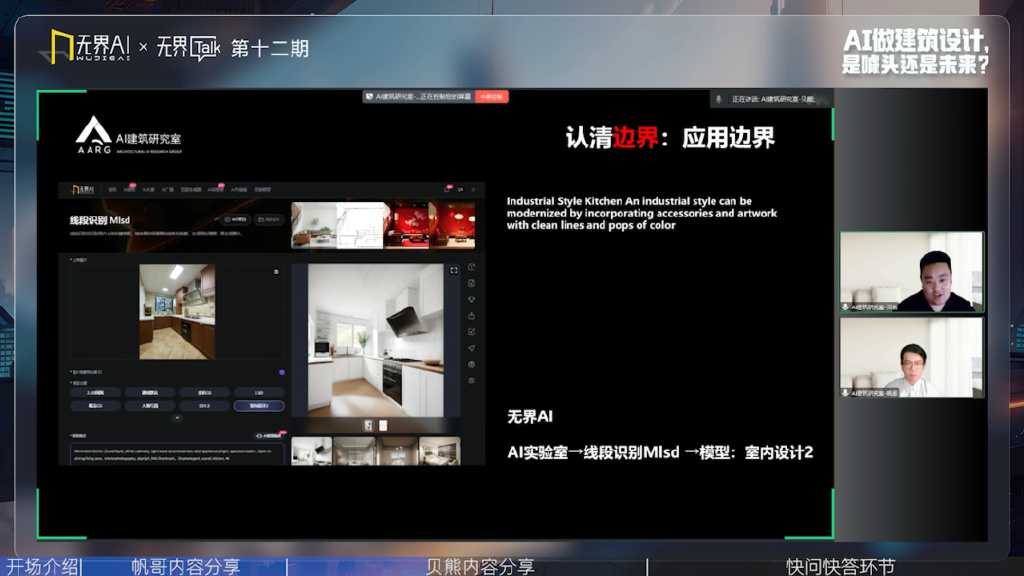Open the hamburger menu icon in the app header
Image resolution: width=1024 pixels, height=576 pixels.
[473, 189]
